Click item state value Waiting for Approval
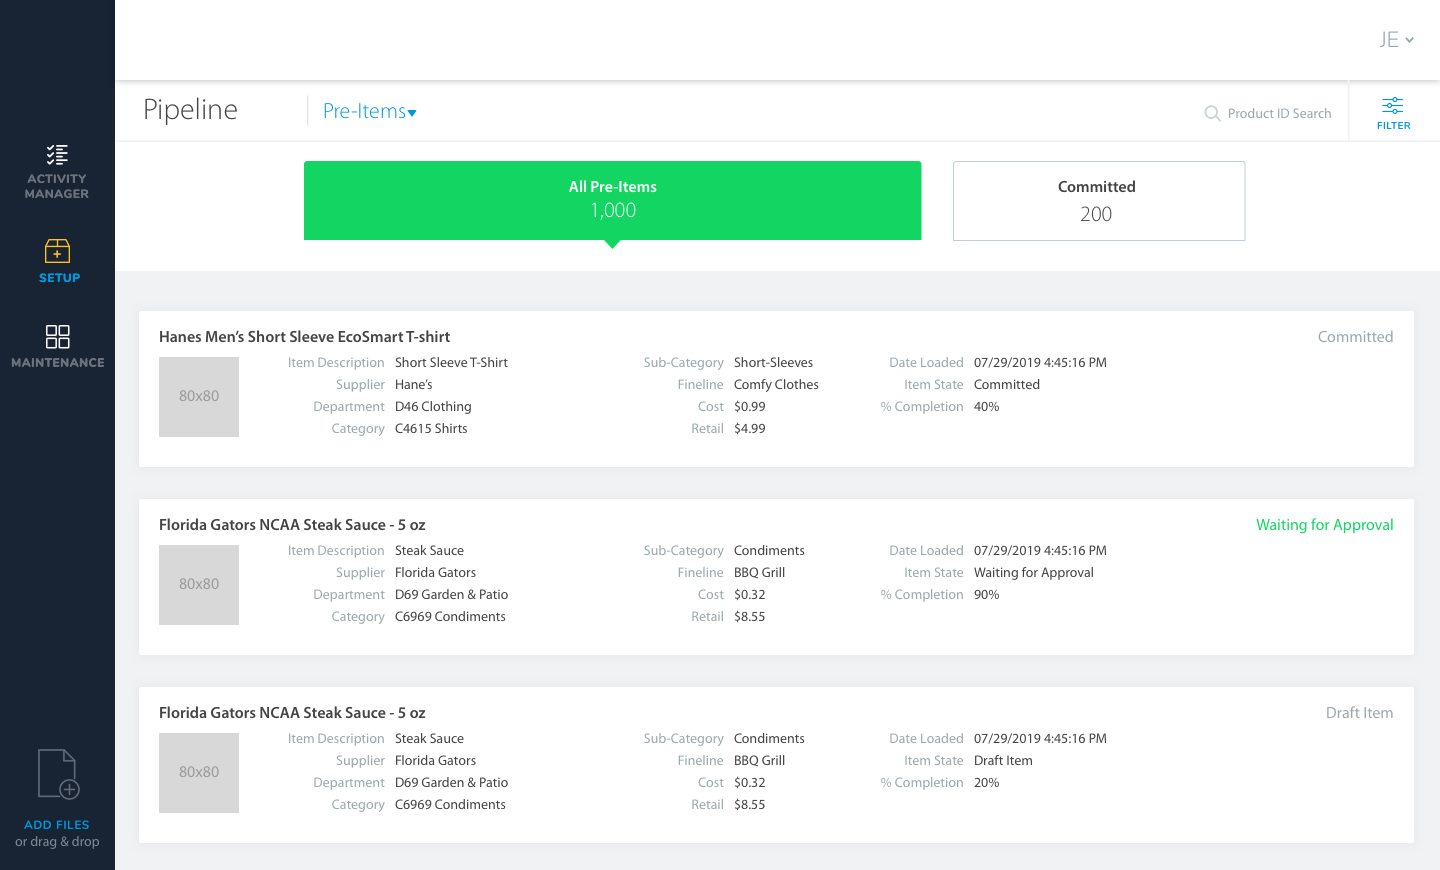 point(1034,573)
